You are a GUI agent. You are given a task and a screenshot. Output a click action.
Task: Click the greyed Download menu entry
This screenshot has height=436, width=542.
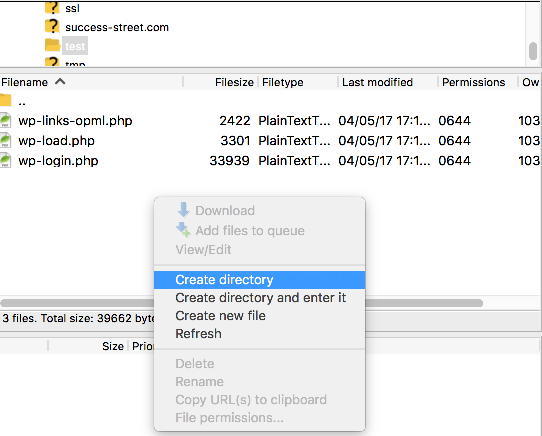point(259,210)
